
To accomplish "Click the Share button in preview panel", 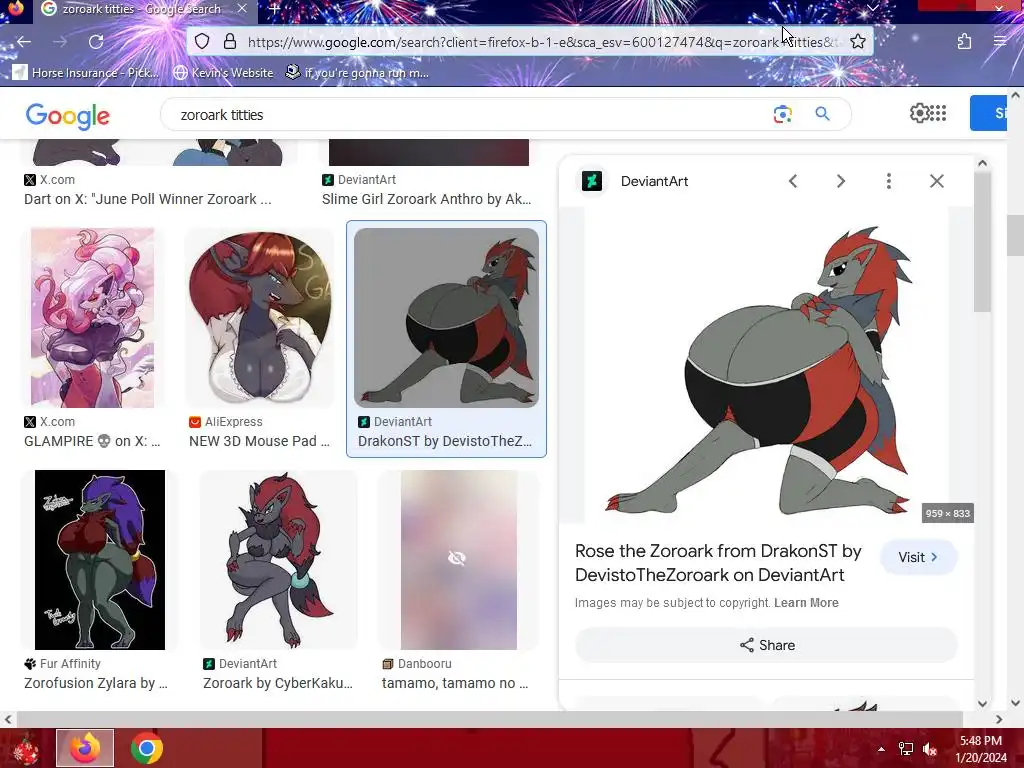I will (x=767, y=645).
